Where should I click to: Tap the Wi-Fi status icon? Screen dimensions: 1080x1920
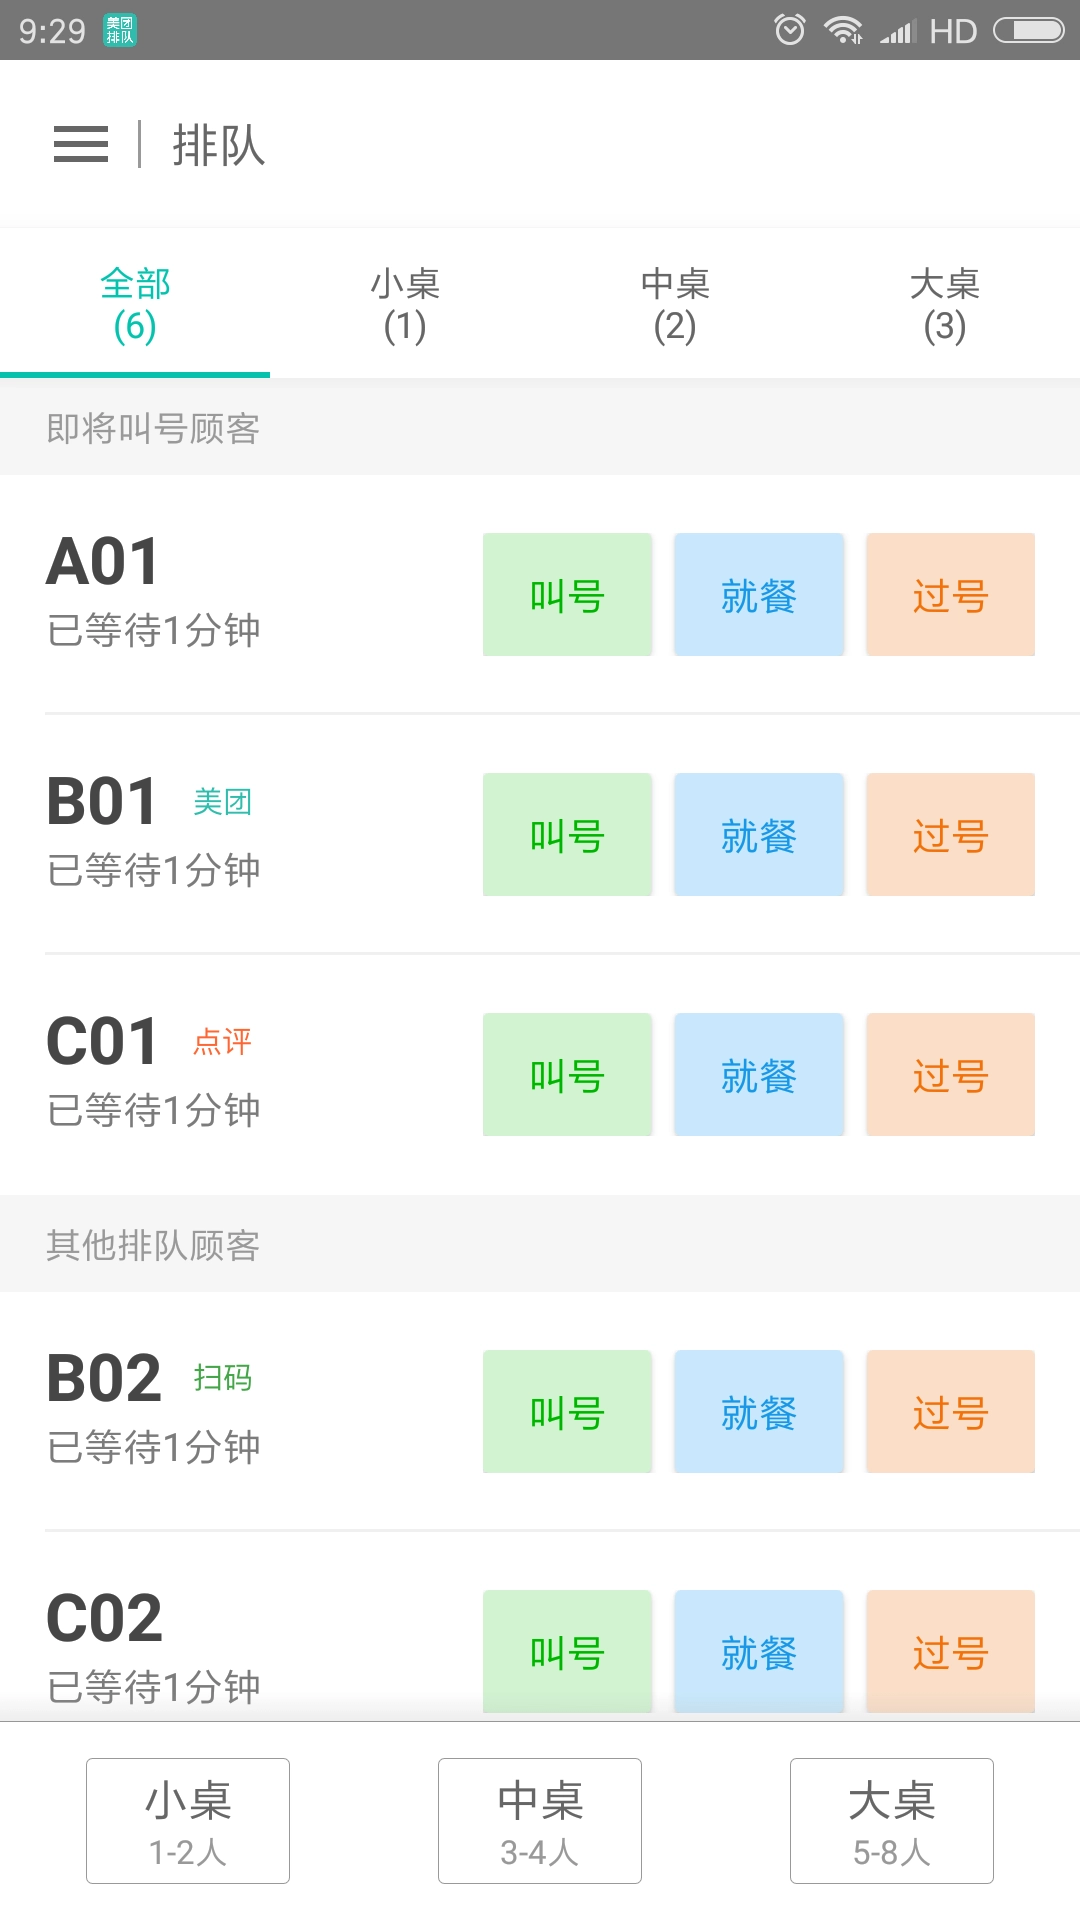coord(842,30)
